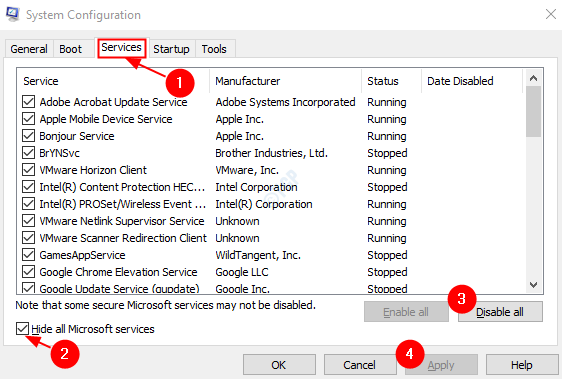This screenshot has height=379, width=562.
Task: Click the Apply button
Action: pos(441,365)
